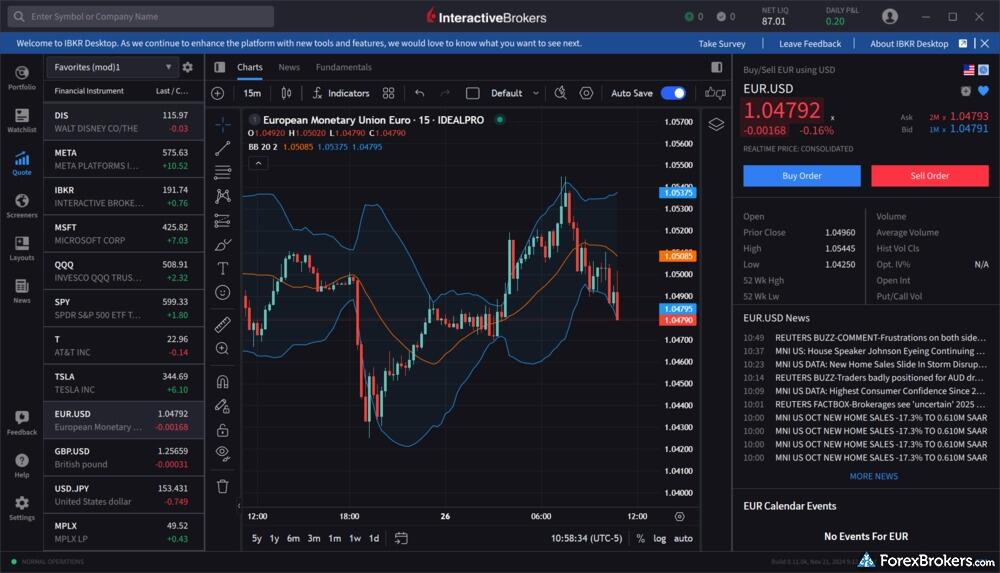Click the Buy Order button
The image size is (1000, 573).
coord(801,176)
